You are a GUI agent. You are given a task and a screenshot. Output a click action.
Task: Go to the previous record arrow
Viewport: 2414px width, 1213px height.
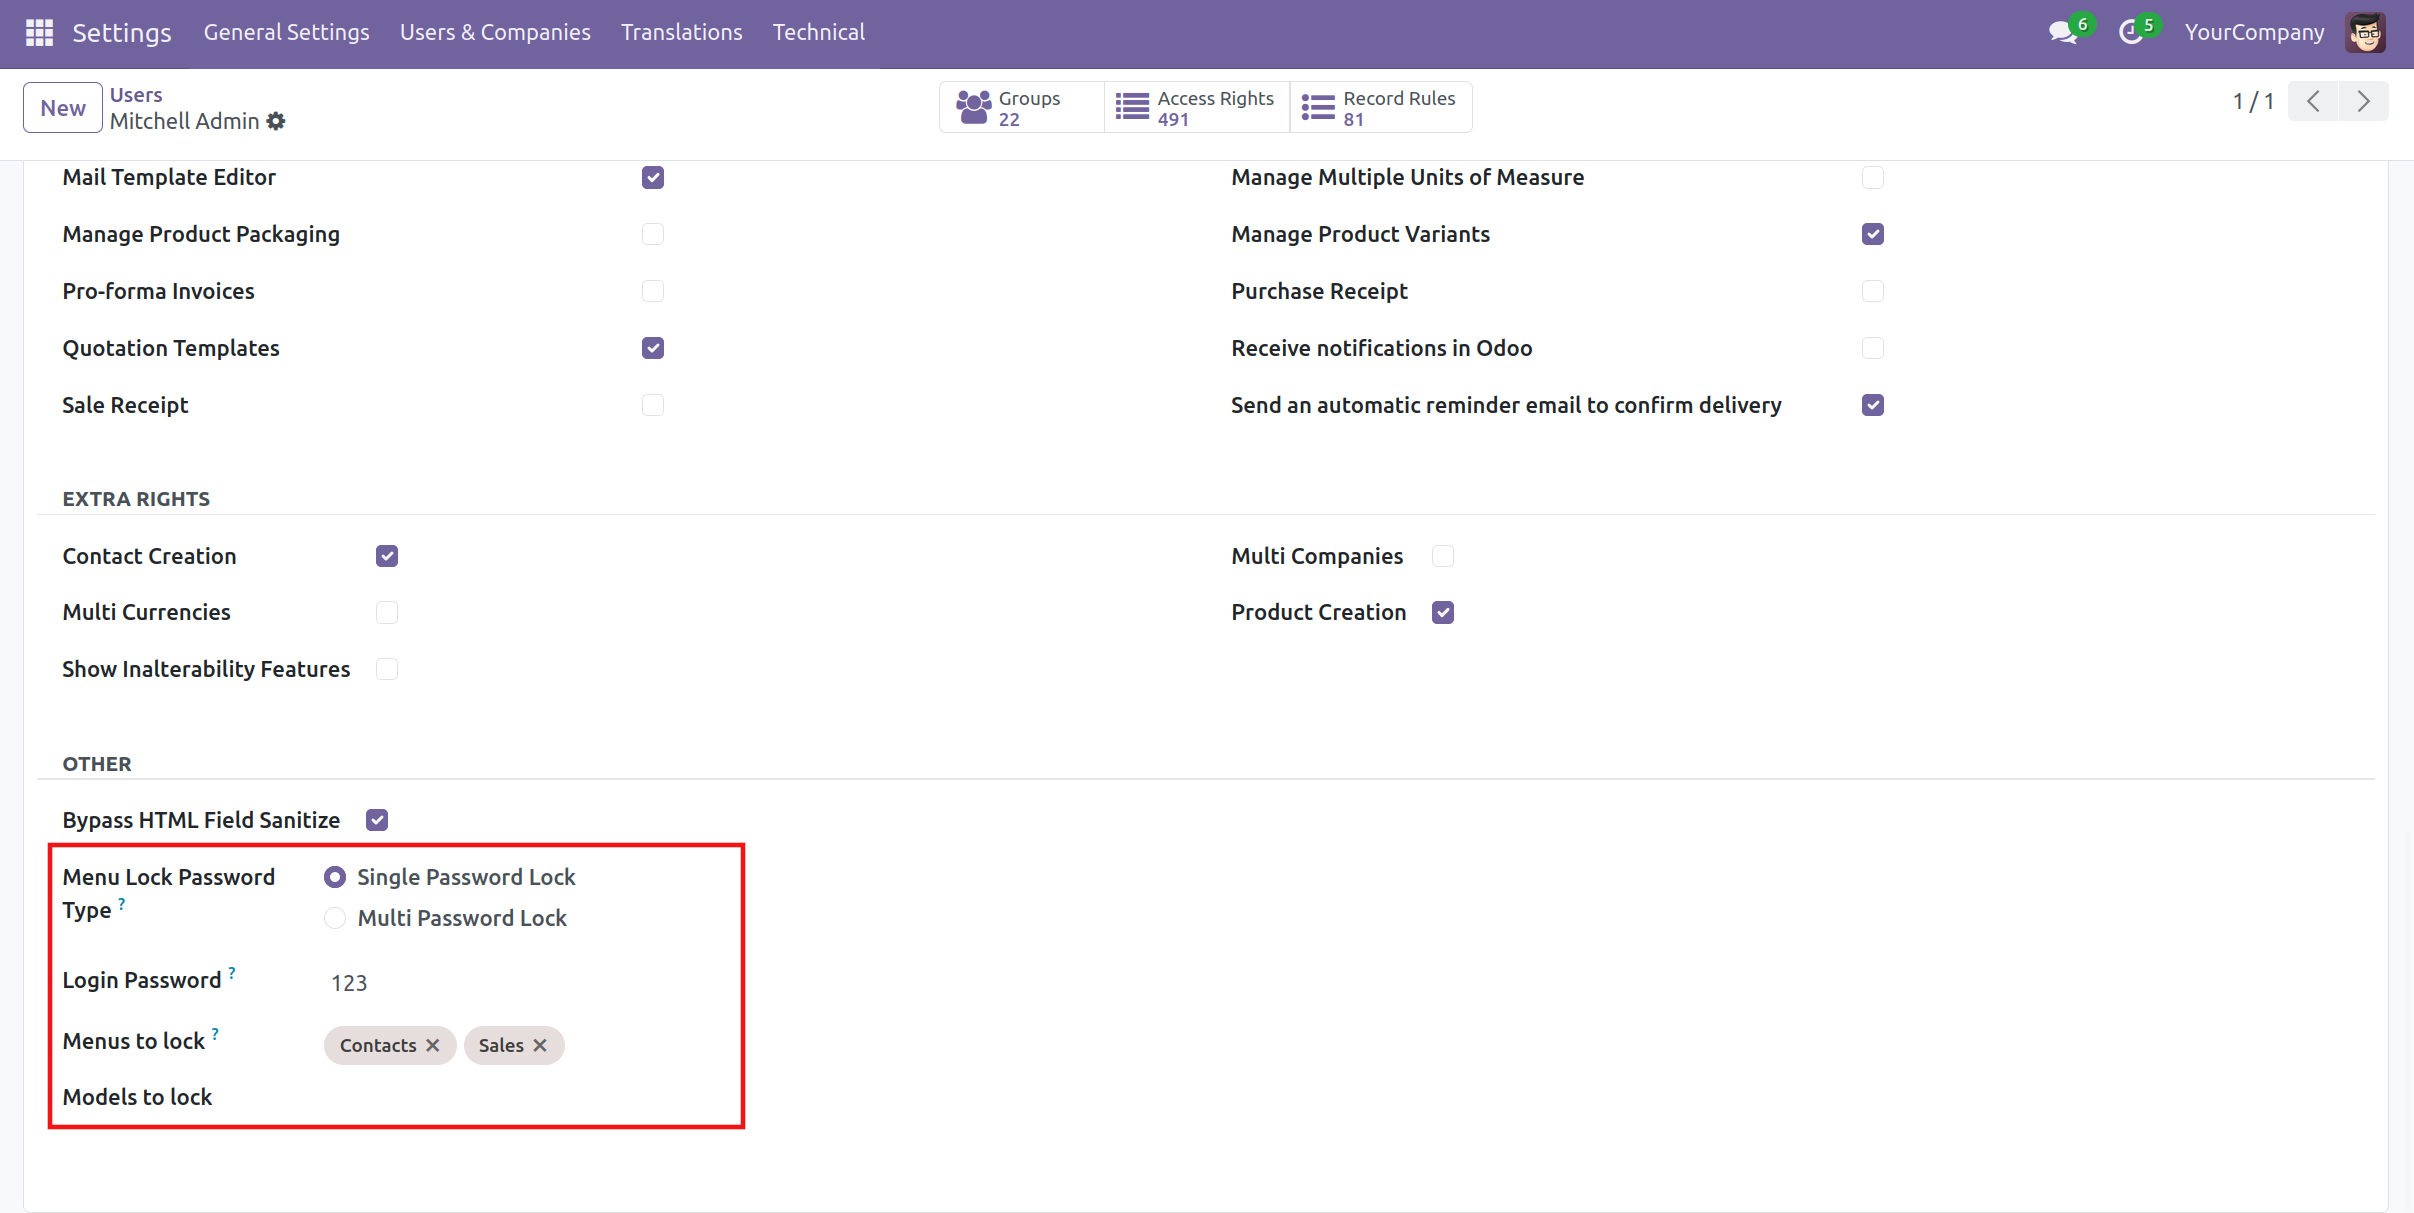(x=2313, y=101)
